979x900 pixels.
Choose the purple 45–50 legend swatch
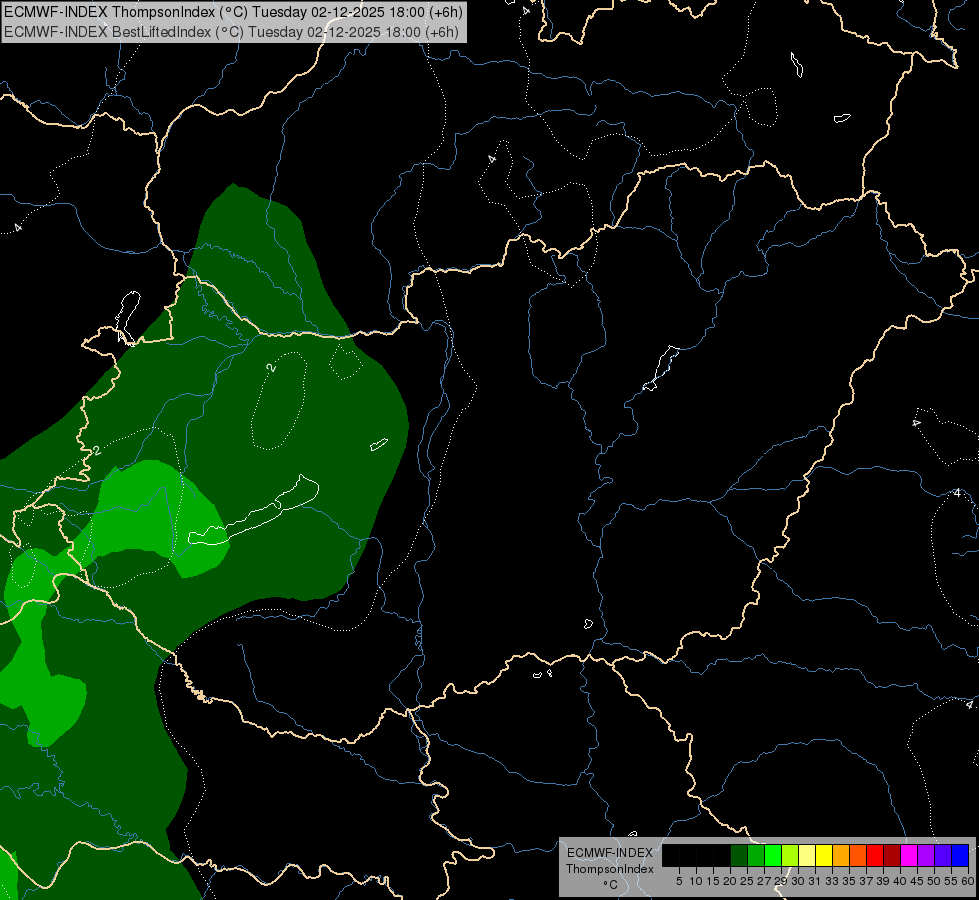click(x=926, y=855)
